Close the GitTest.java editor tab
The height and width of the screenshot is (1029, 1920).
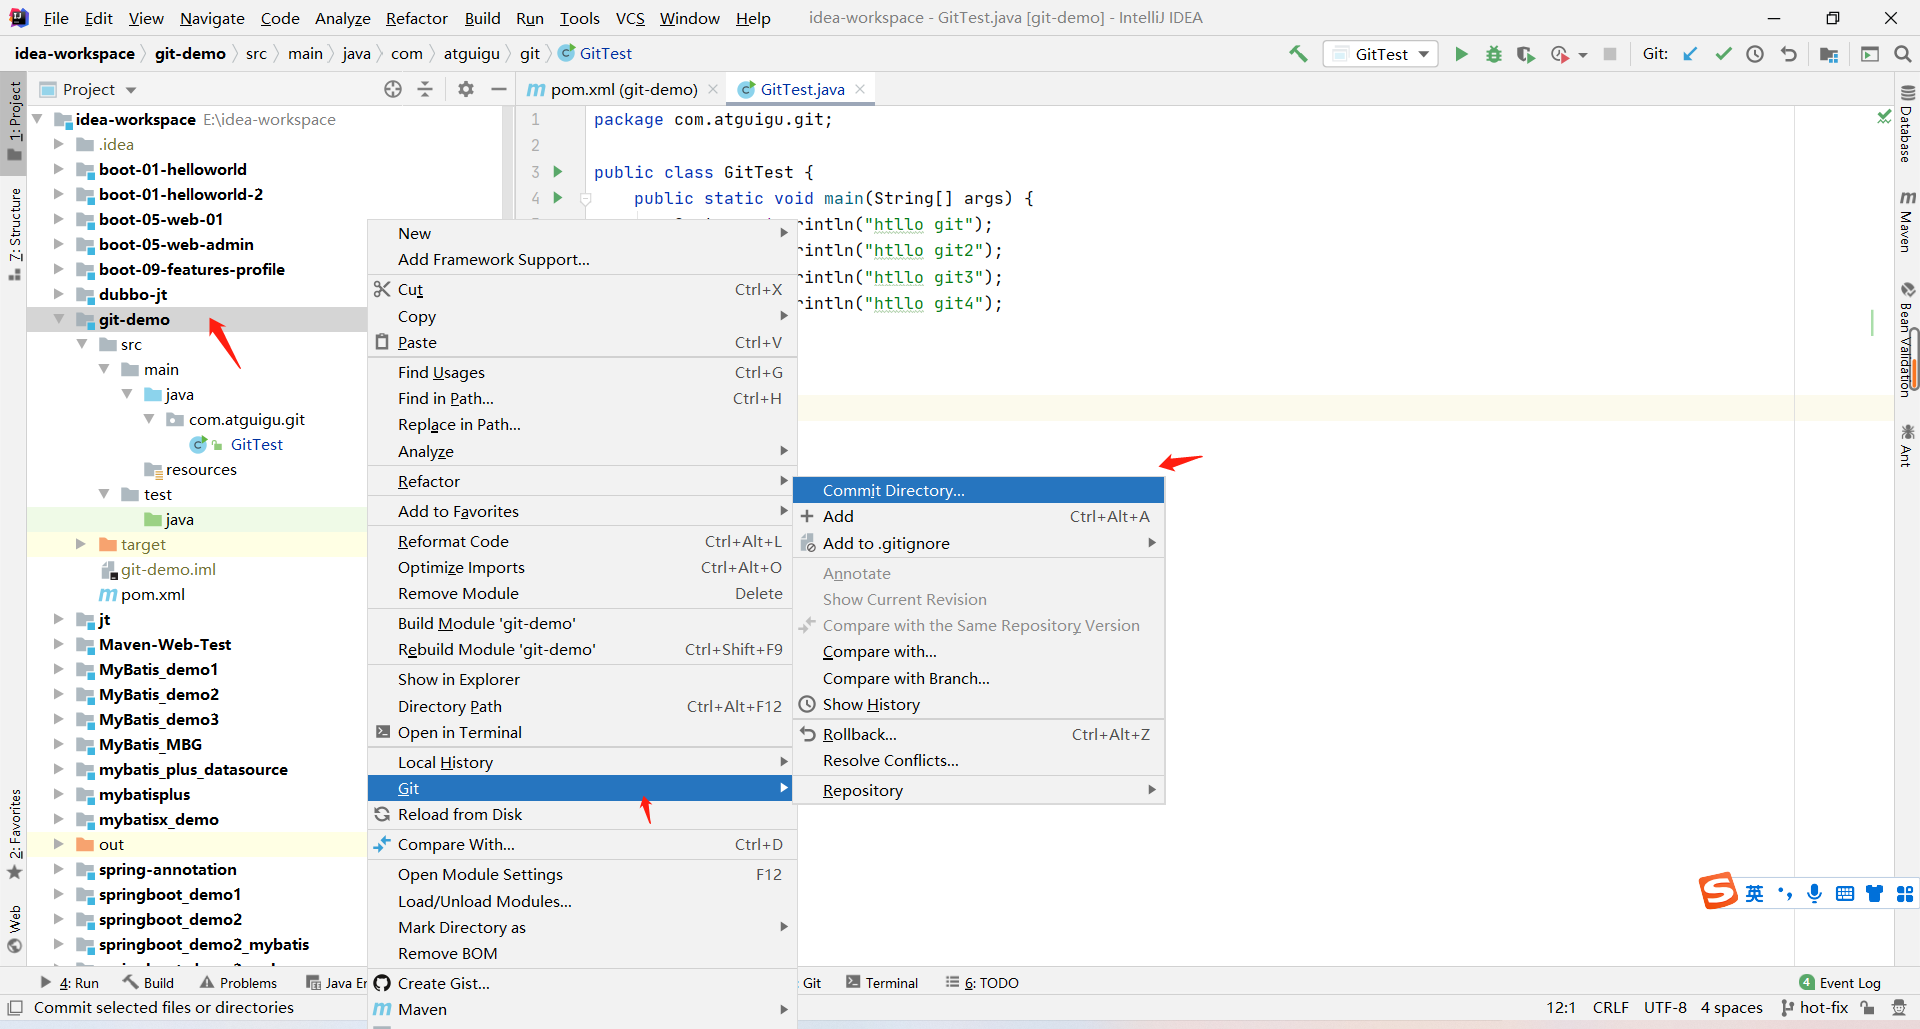click(x=860, y=89)
